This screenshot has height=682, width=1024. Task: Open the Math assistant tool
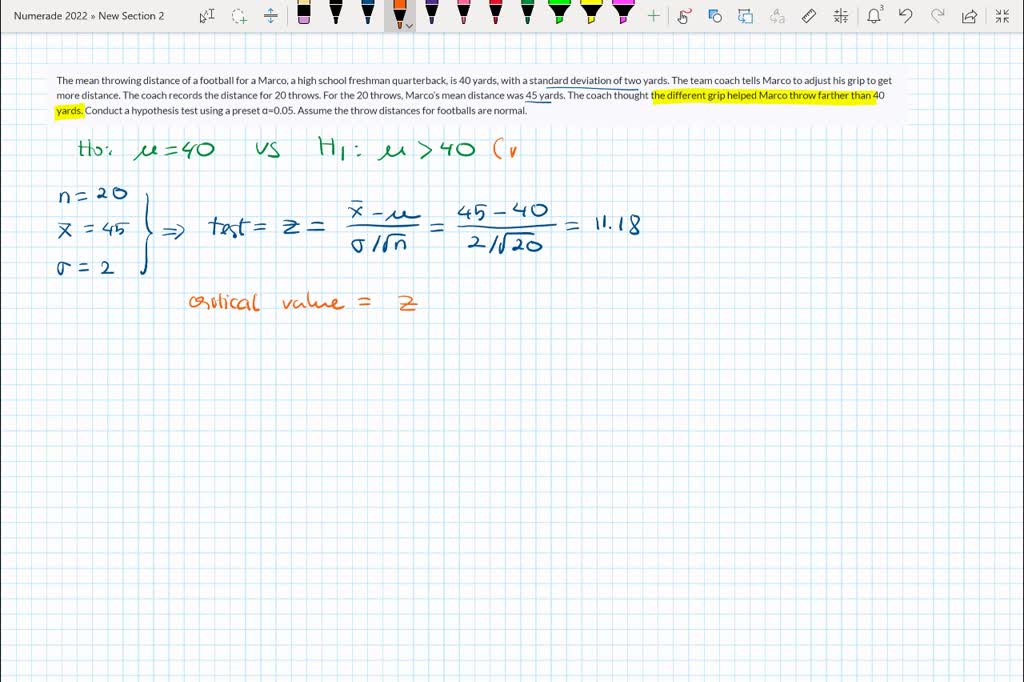tap(841, 16)
